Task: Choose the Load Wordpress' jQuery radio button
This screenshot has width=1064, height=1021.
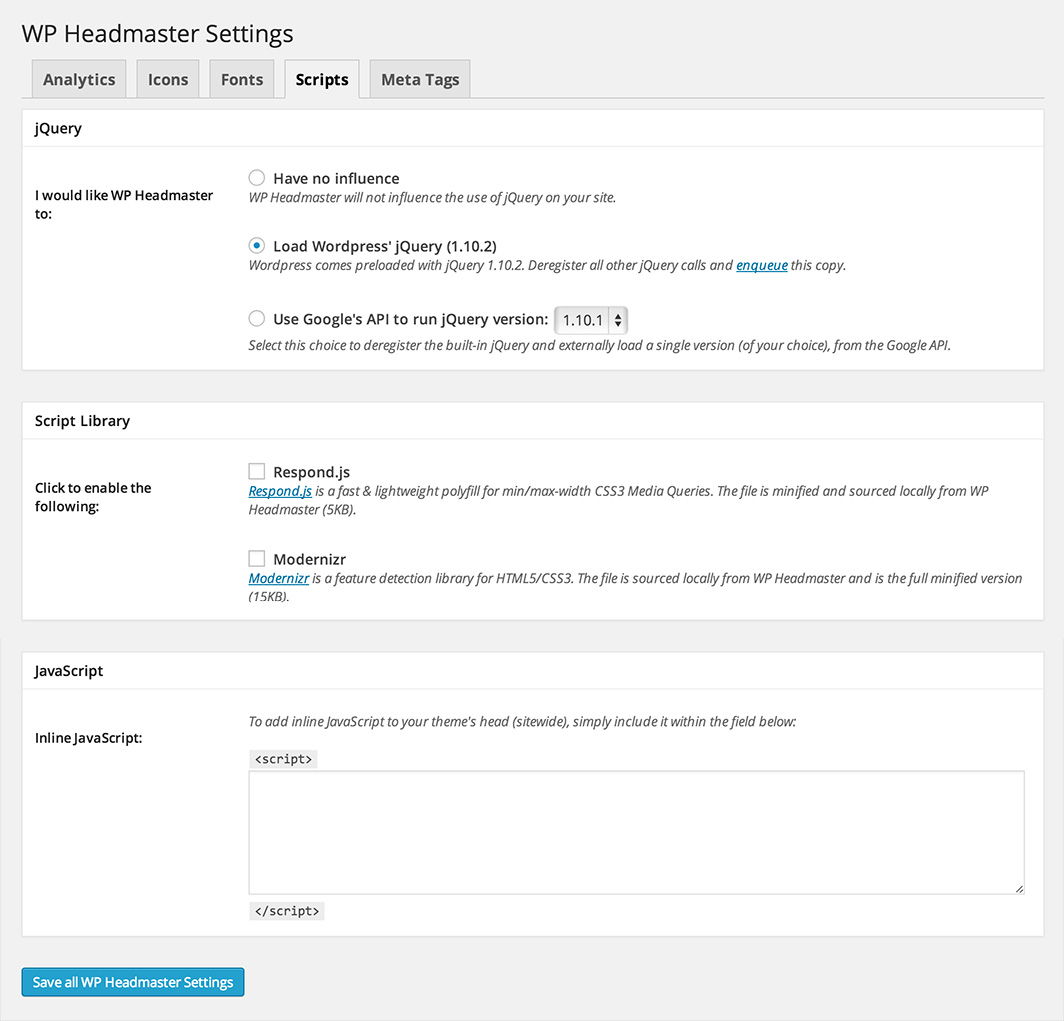Action: (257, 246)
